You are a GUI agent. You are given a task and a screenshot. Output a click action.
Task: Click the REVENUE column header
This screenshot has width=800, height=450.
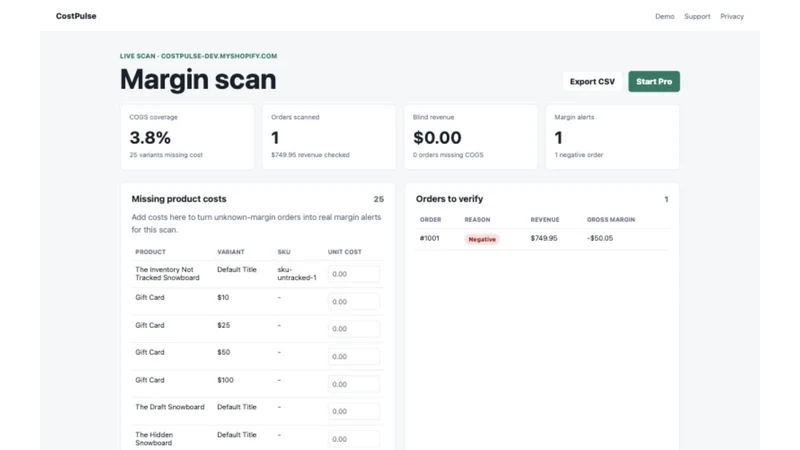[544, 220]
